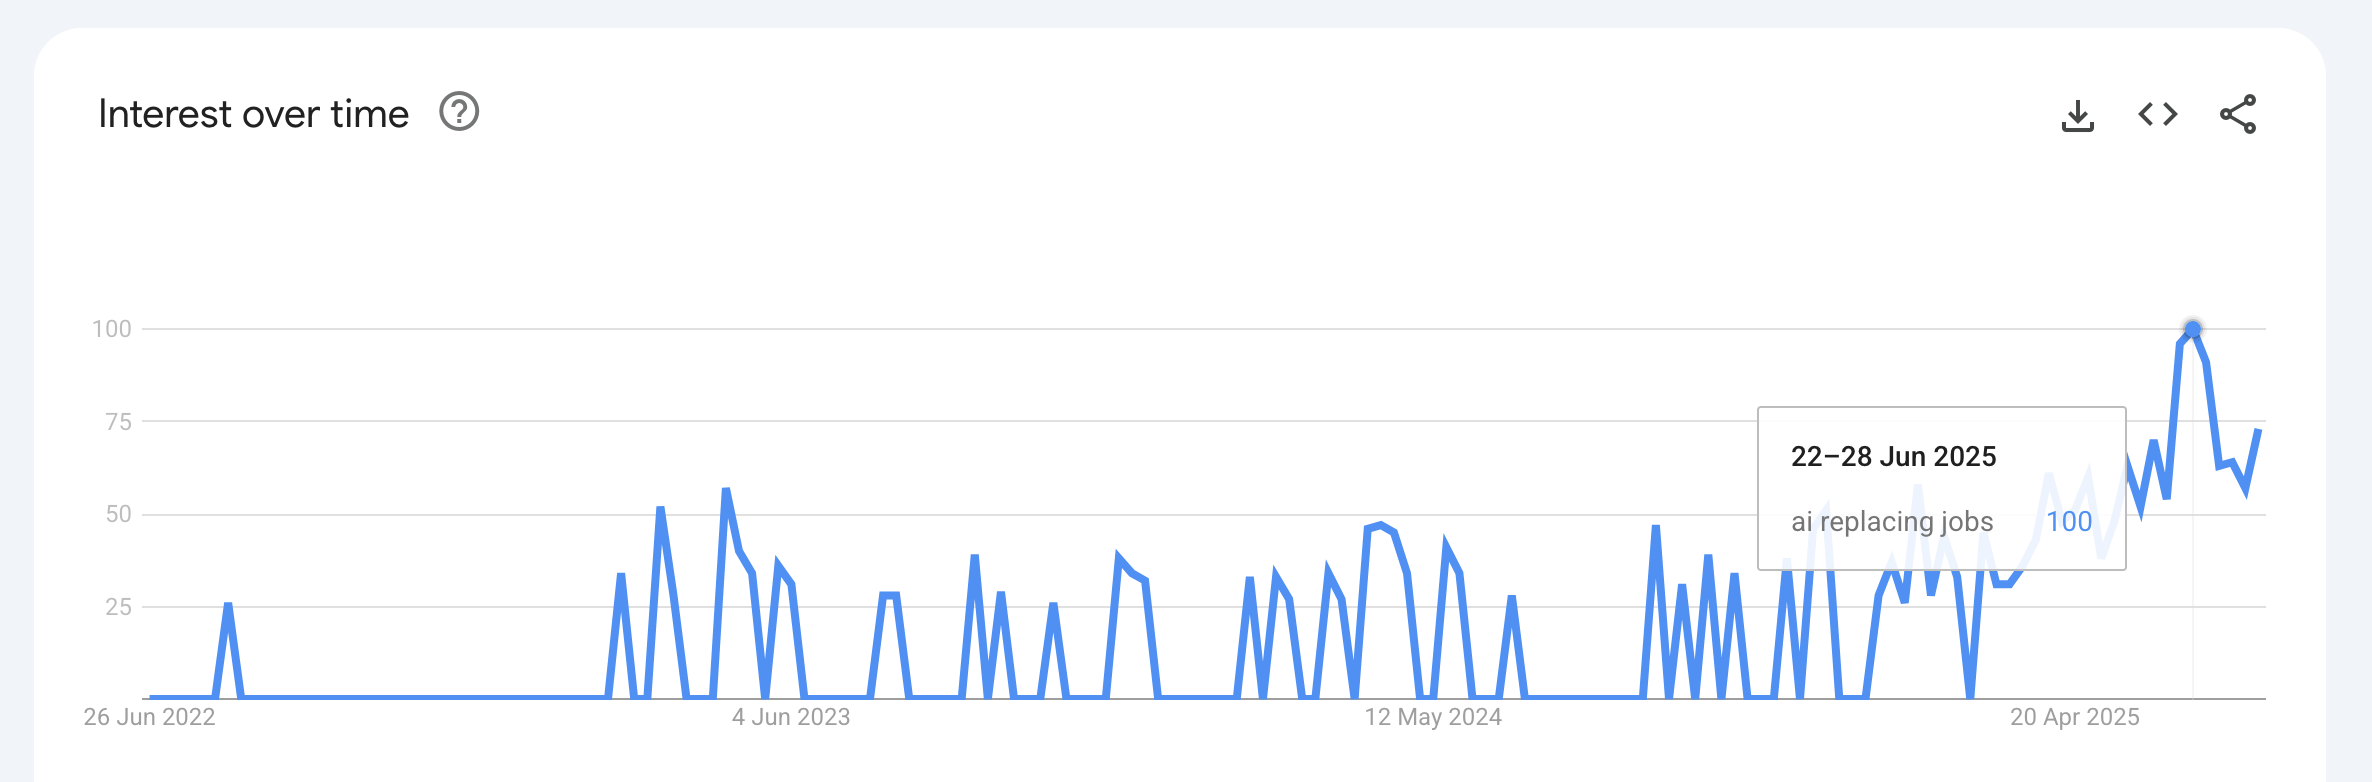Click the final data point of the line

(x=2258, y=431)
